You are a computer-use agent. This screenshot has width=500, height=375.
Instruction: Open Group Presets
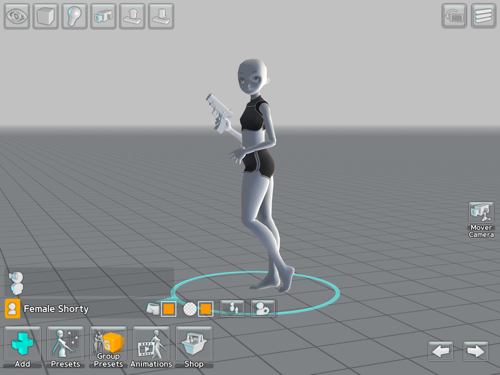tap(108, 347)
